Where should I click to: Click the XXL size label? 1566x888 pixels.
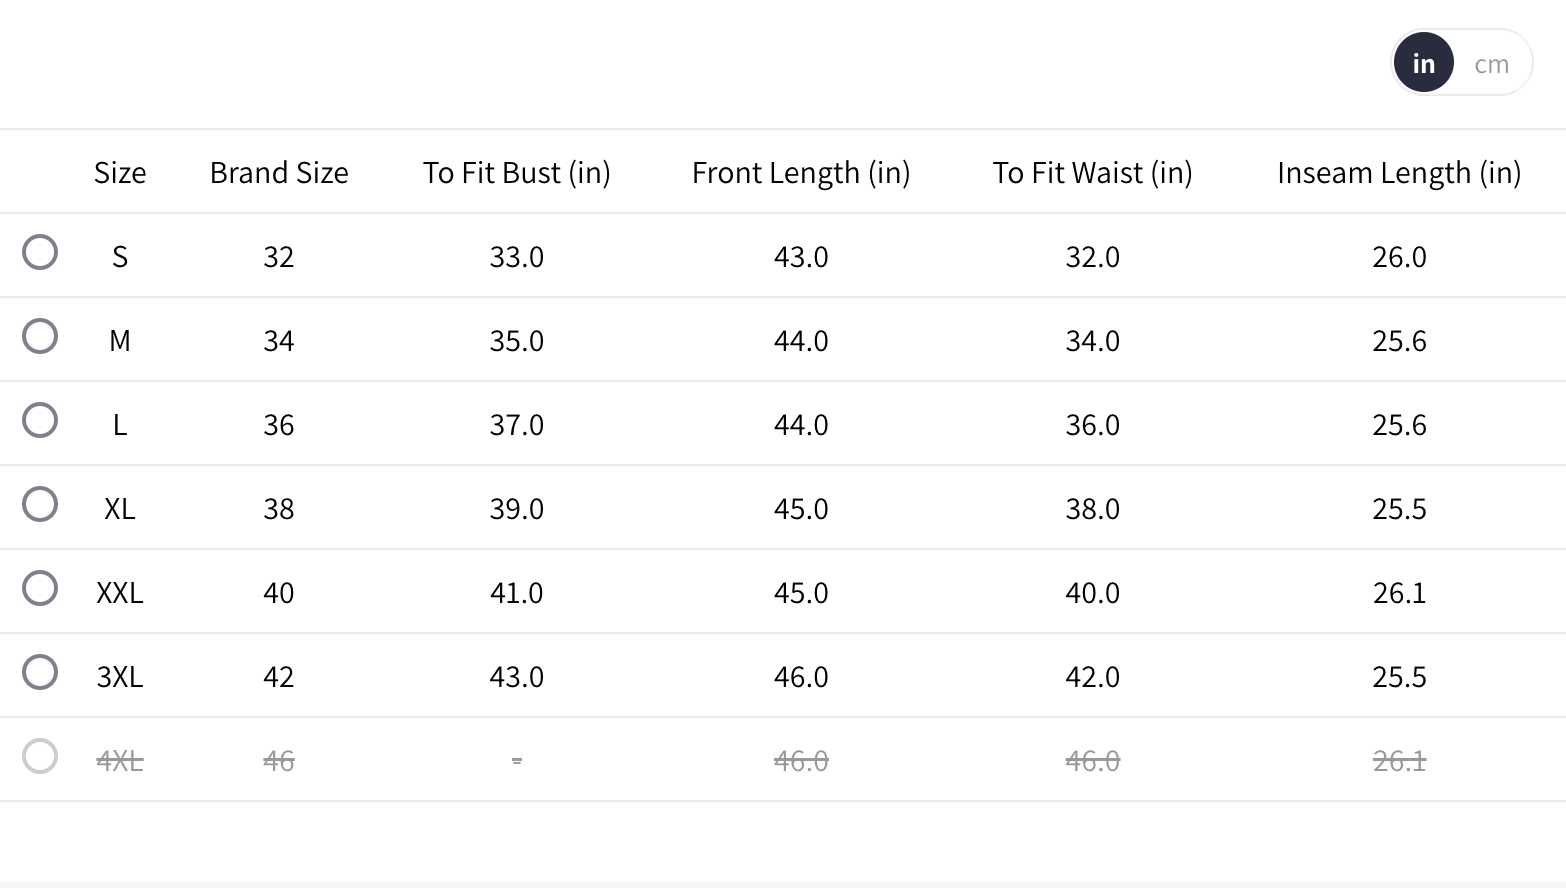click(x=120, y=593)
